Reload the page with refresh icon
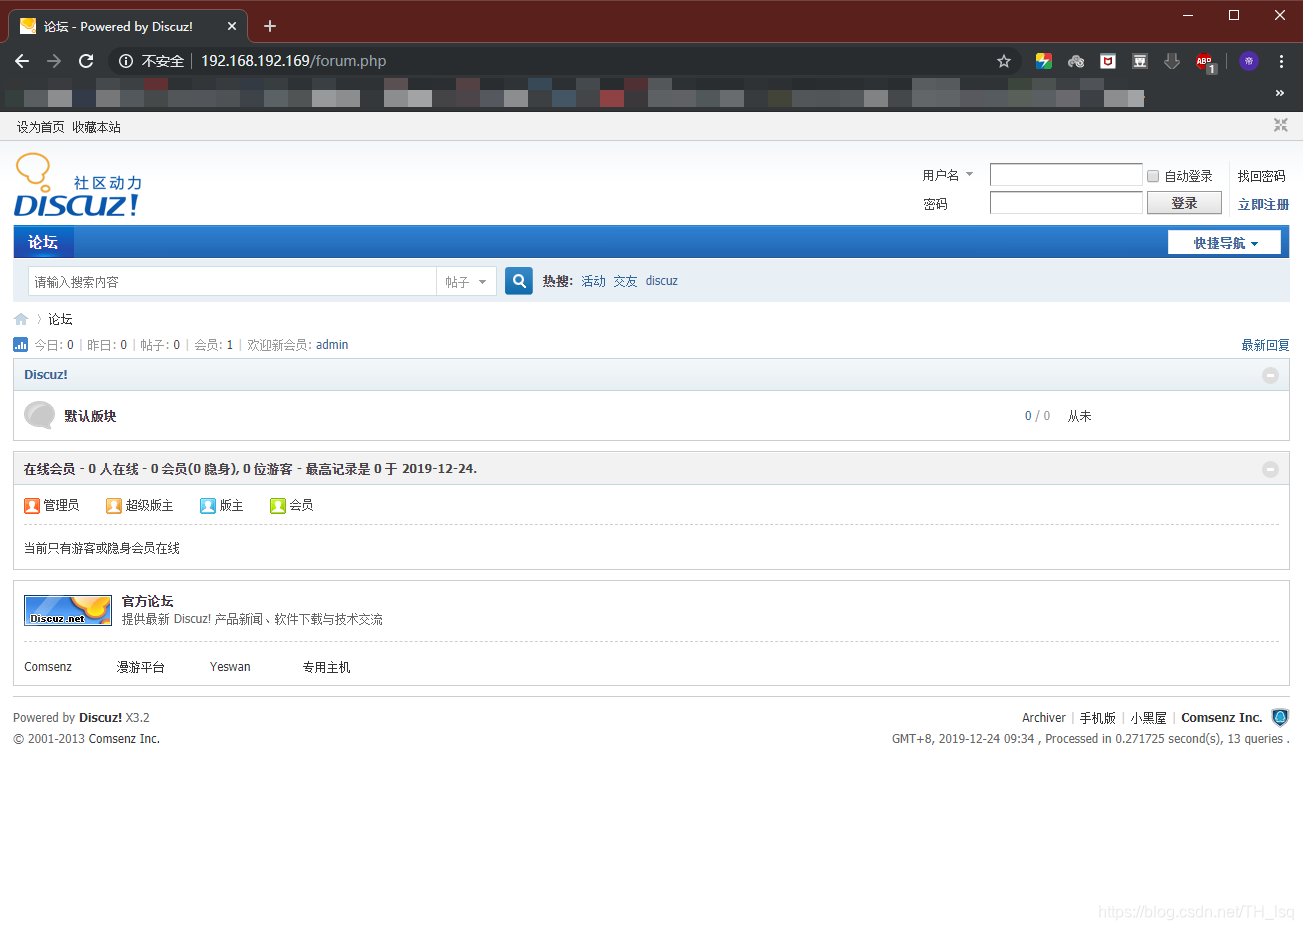 pos(86,61)
